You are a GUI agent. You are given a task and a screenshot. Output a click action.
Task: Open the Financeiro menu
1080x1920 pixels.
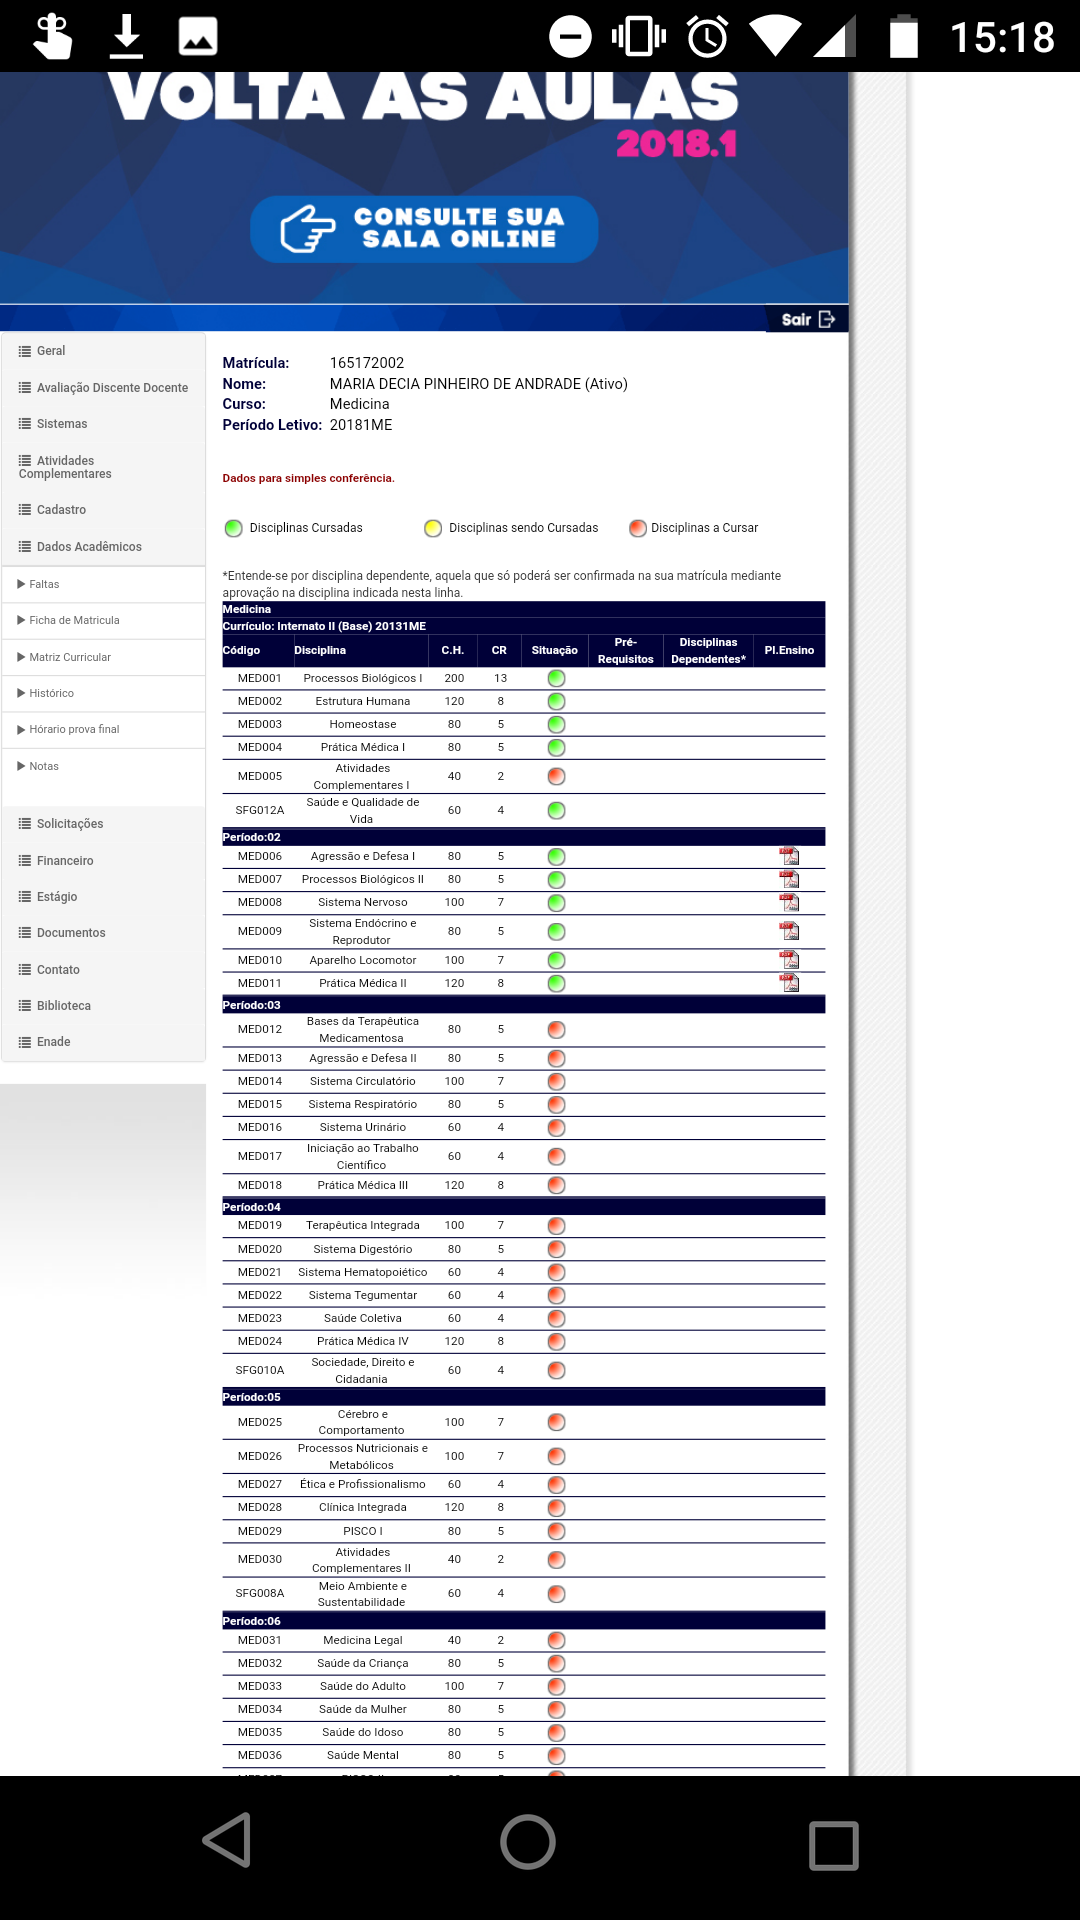coord(65,861)
